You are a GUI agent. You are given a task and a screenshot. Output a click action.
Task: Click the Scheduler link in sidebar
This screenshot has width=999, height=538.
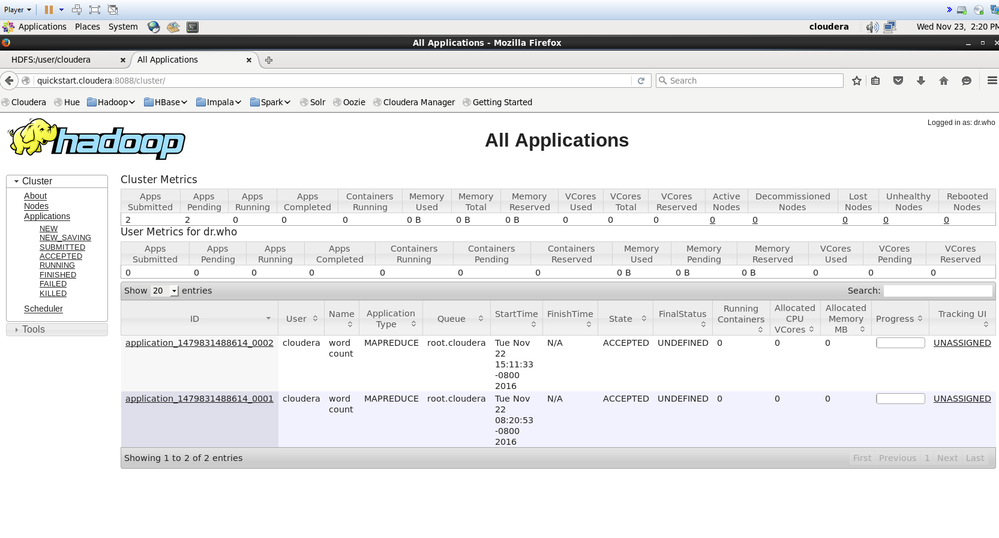[x=43, y=309]
